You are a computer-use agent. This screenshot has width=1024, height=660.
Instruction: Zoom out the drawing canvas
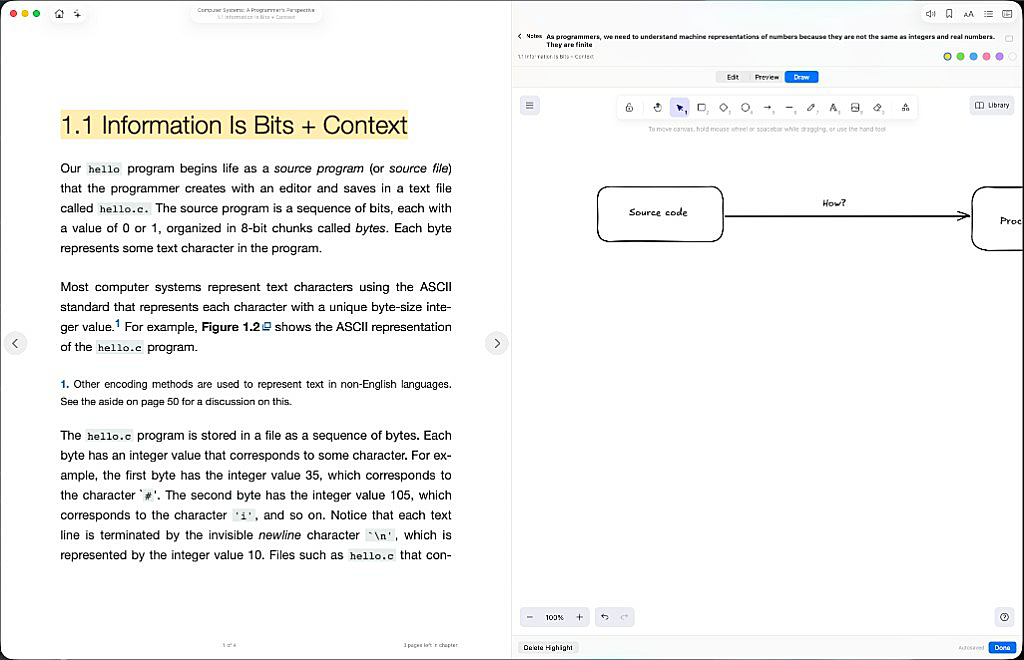pos(530,617)
